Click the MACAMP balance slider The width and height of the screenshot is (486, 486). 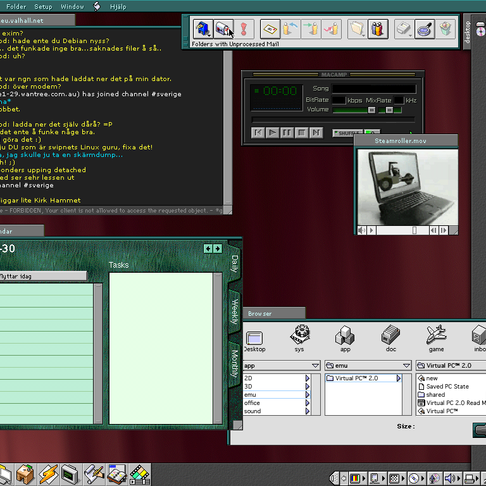(x=390, y=110)
